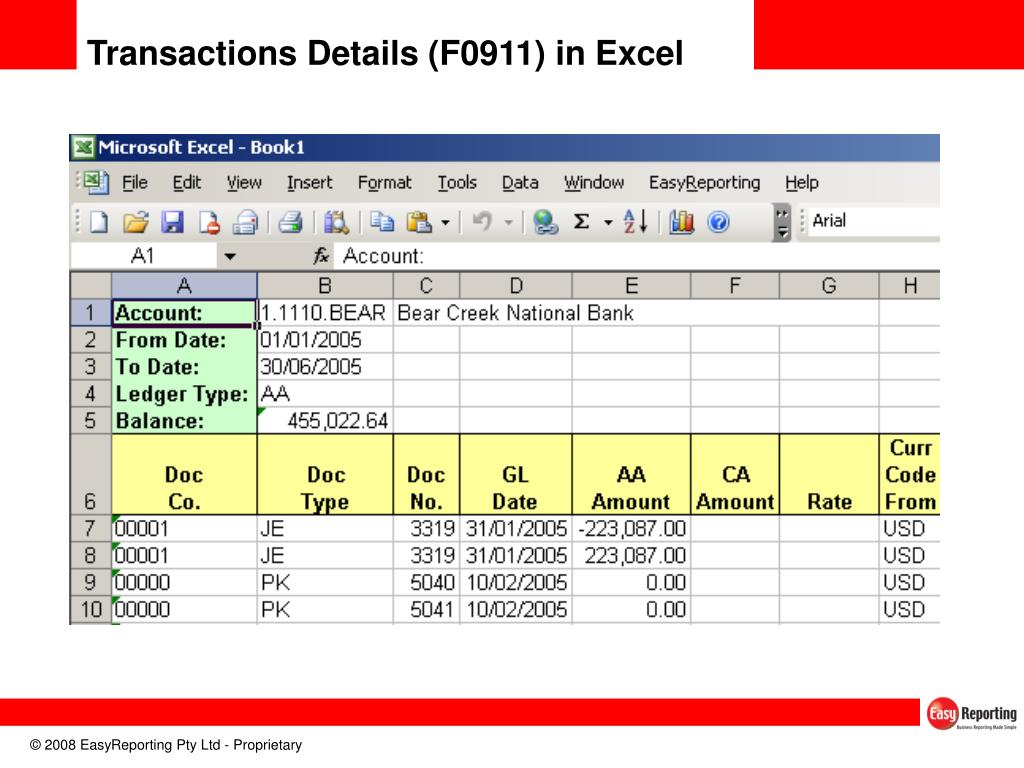This screenshot has height=768, width=1024.
Task: Click Doc No. 5041 cell
Action: (426, 609)
